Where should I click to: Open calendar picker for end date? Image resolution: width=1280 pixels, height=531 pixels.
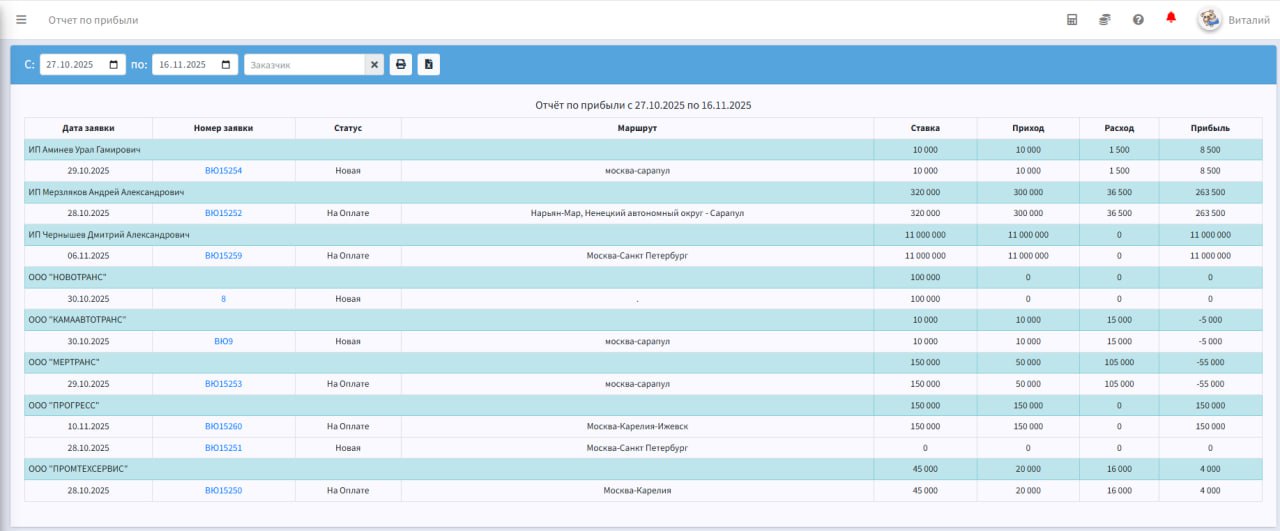click(x=226, y=64)
